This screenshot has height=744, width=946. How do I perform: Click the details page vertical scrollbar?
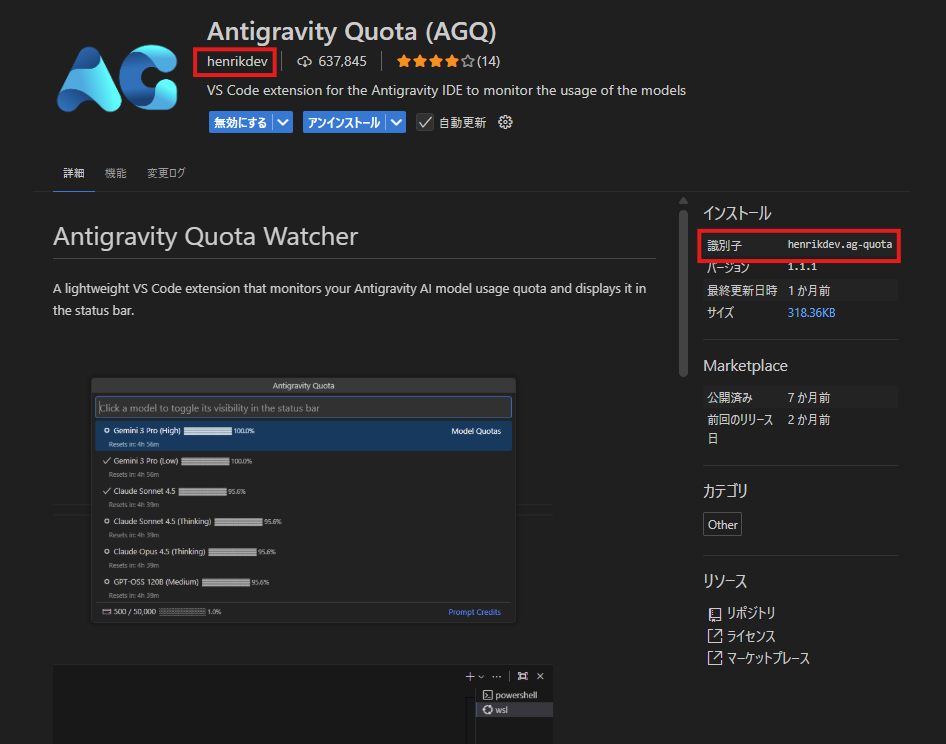click(683, 293)
